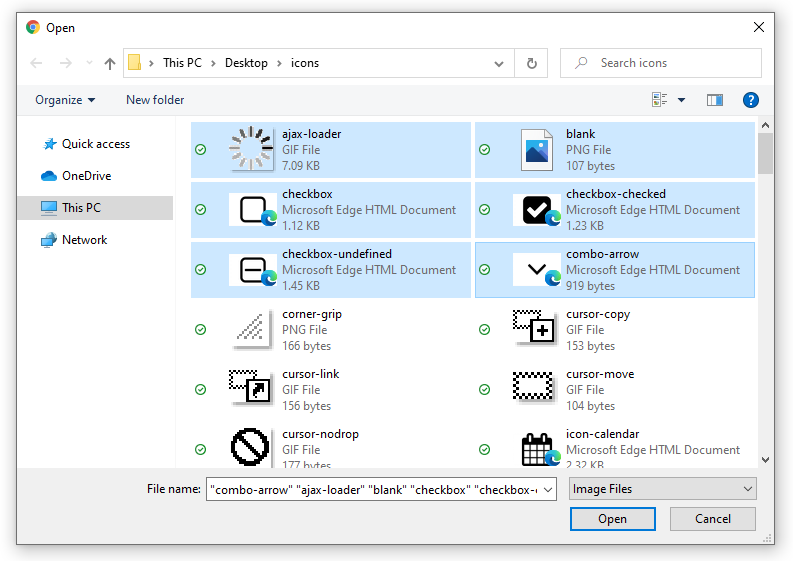Click the ajax-loader spinner thumbnail
Image resolution: width=793 pixels, height=561 pixels.
251,149
